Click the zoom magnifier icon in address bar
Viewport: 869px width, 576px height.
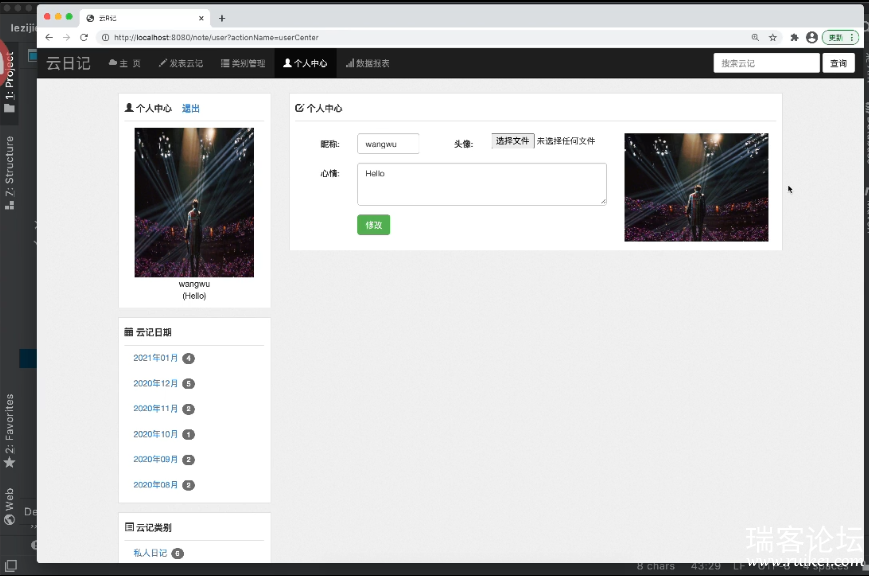tap(755, 37)
